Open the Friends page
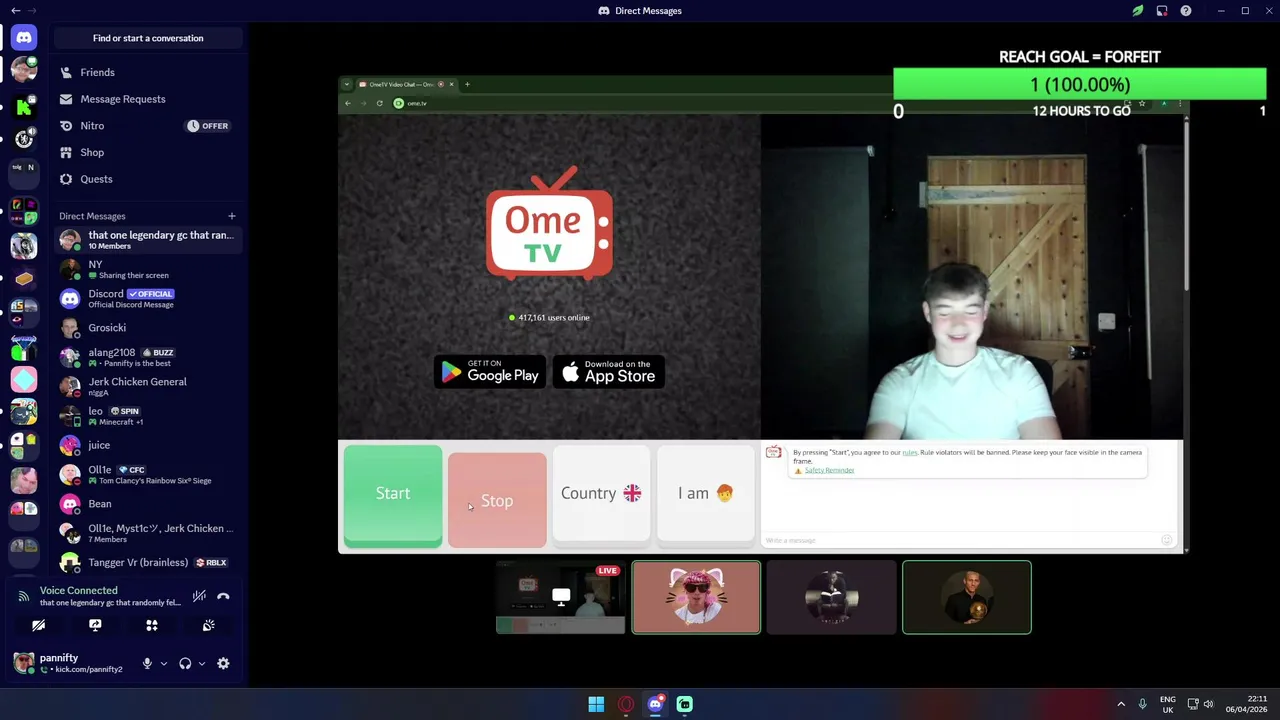Screen dimensions: 1280x720 coord(147,72)
